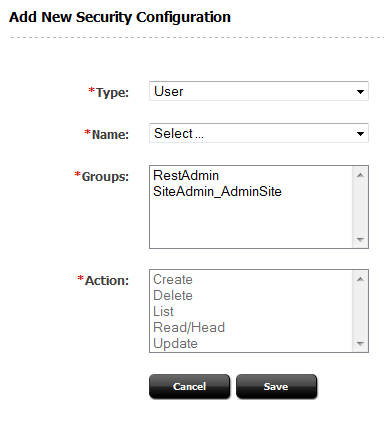The width and height of the screenshot is (384, 424).
Task: Click Groups list scrollbar down arrow
Action: (x=360, y=239)
